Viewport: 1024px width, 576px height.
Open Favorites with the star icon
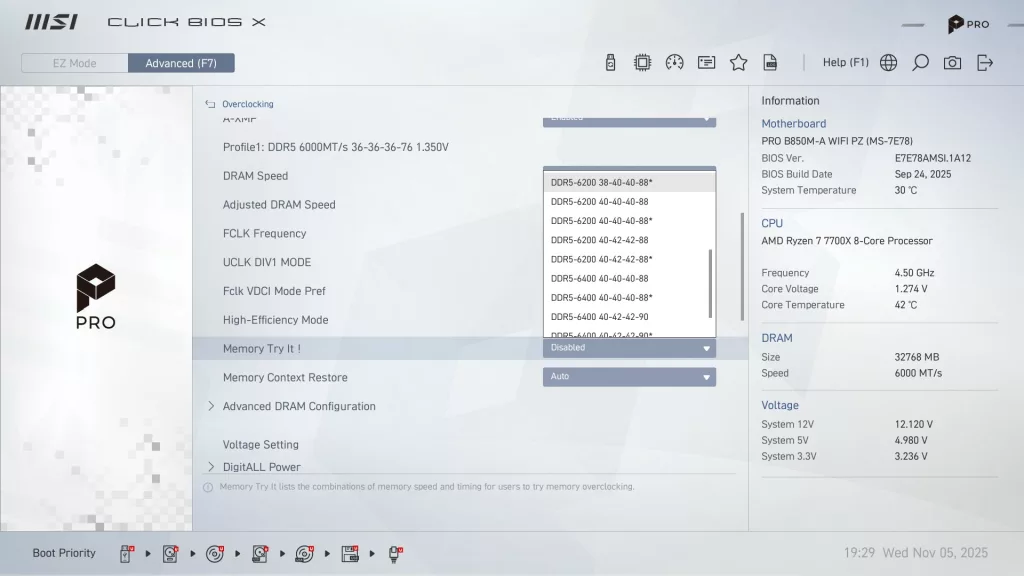click(738, 63)
